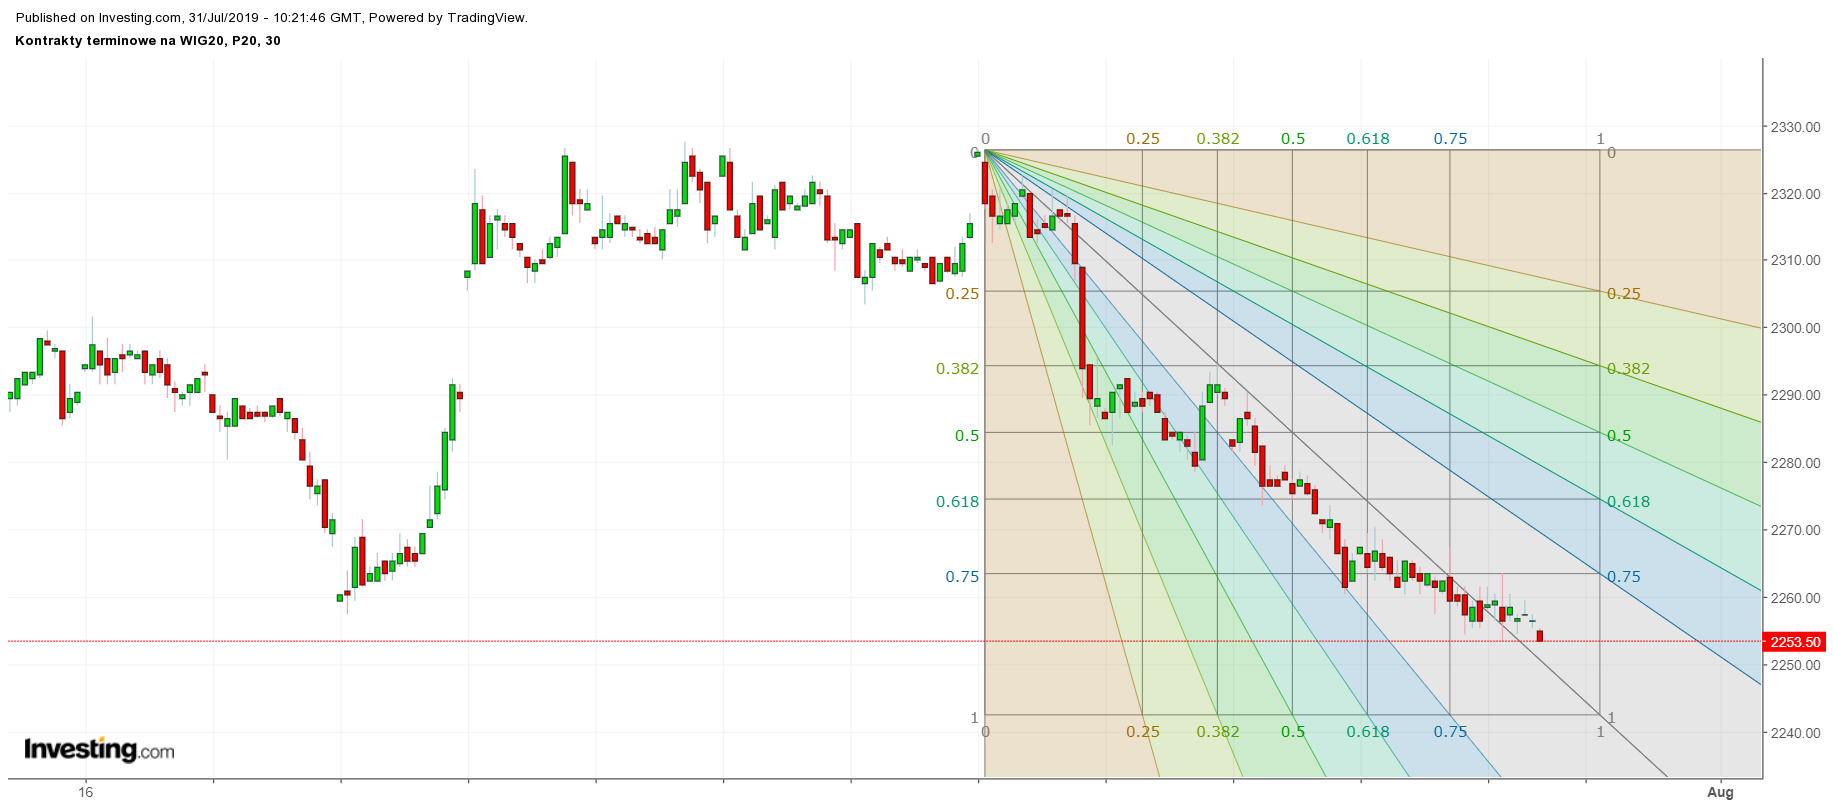Click the 2260.00 price axis label

tap(1796, 598)
